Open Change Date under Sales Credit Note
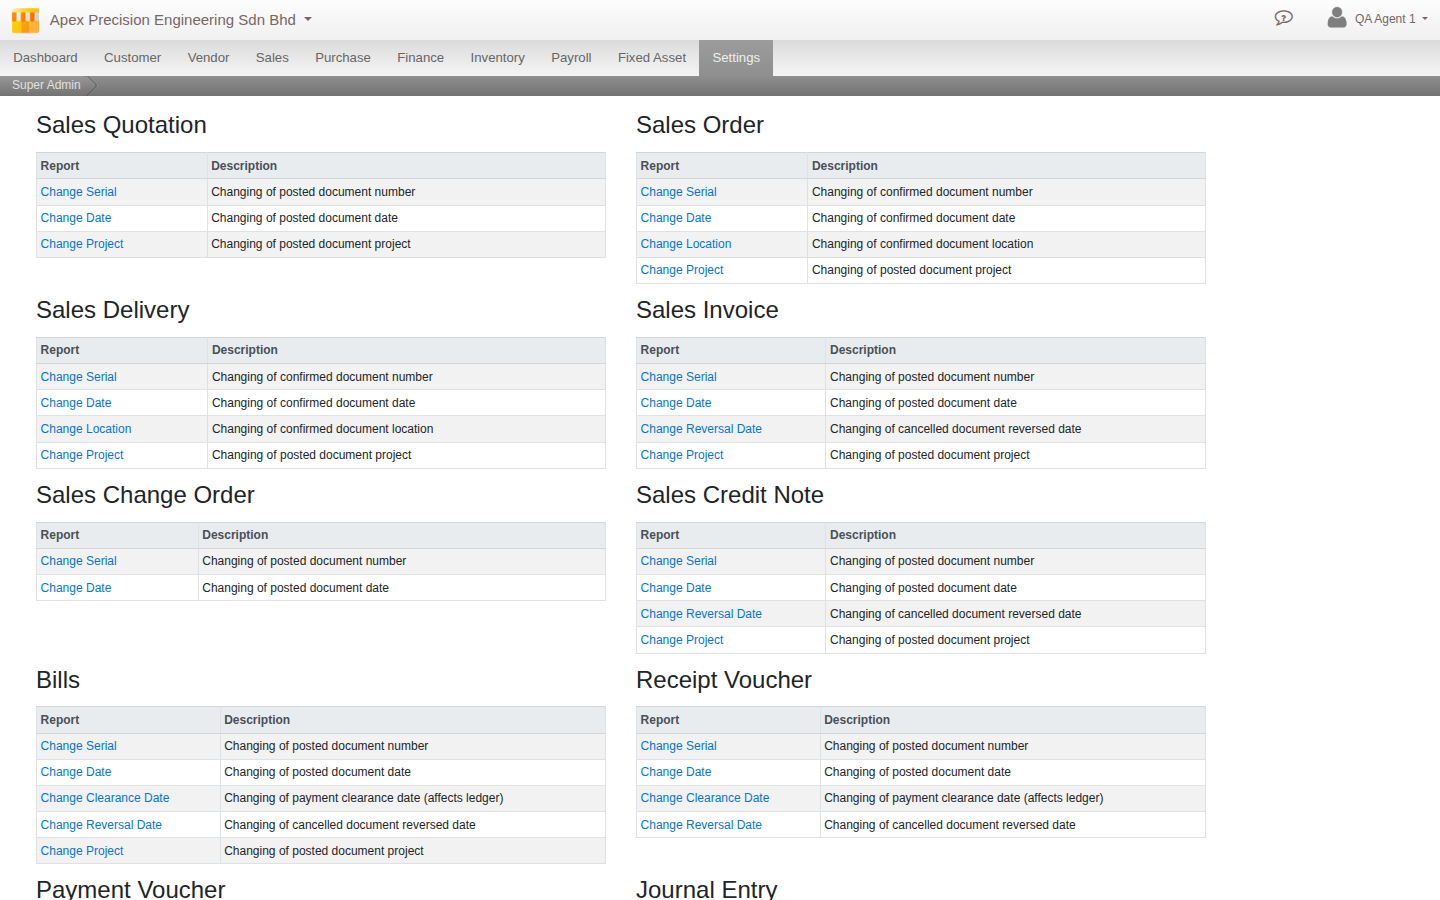 (x=676, y=588)
